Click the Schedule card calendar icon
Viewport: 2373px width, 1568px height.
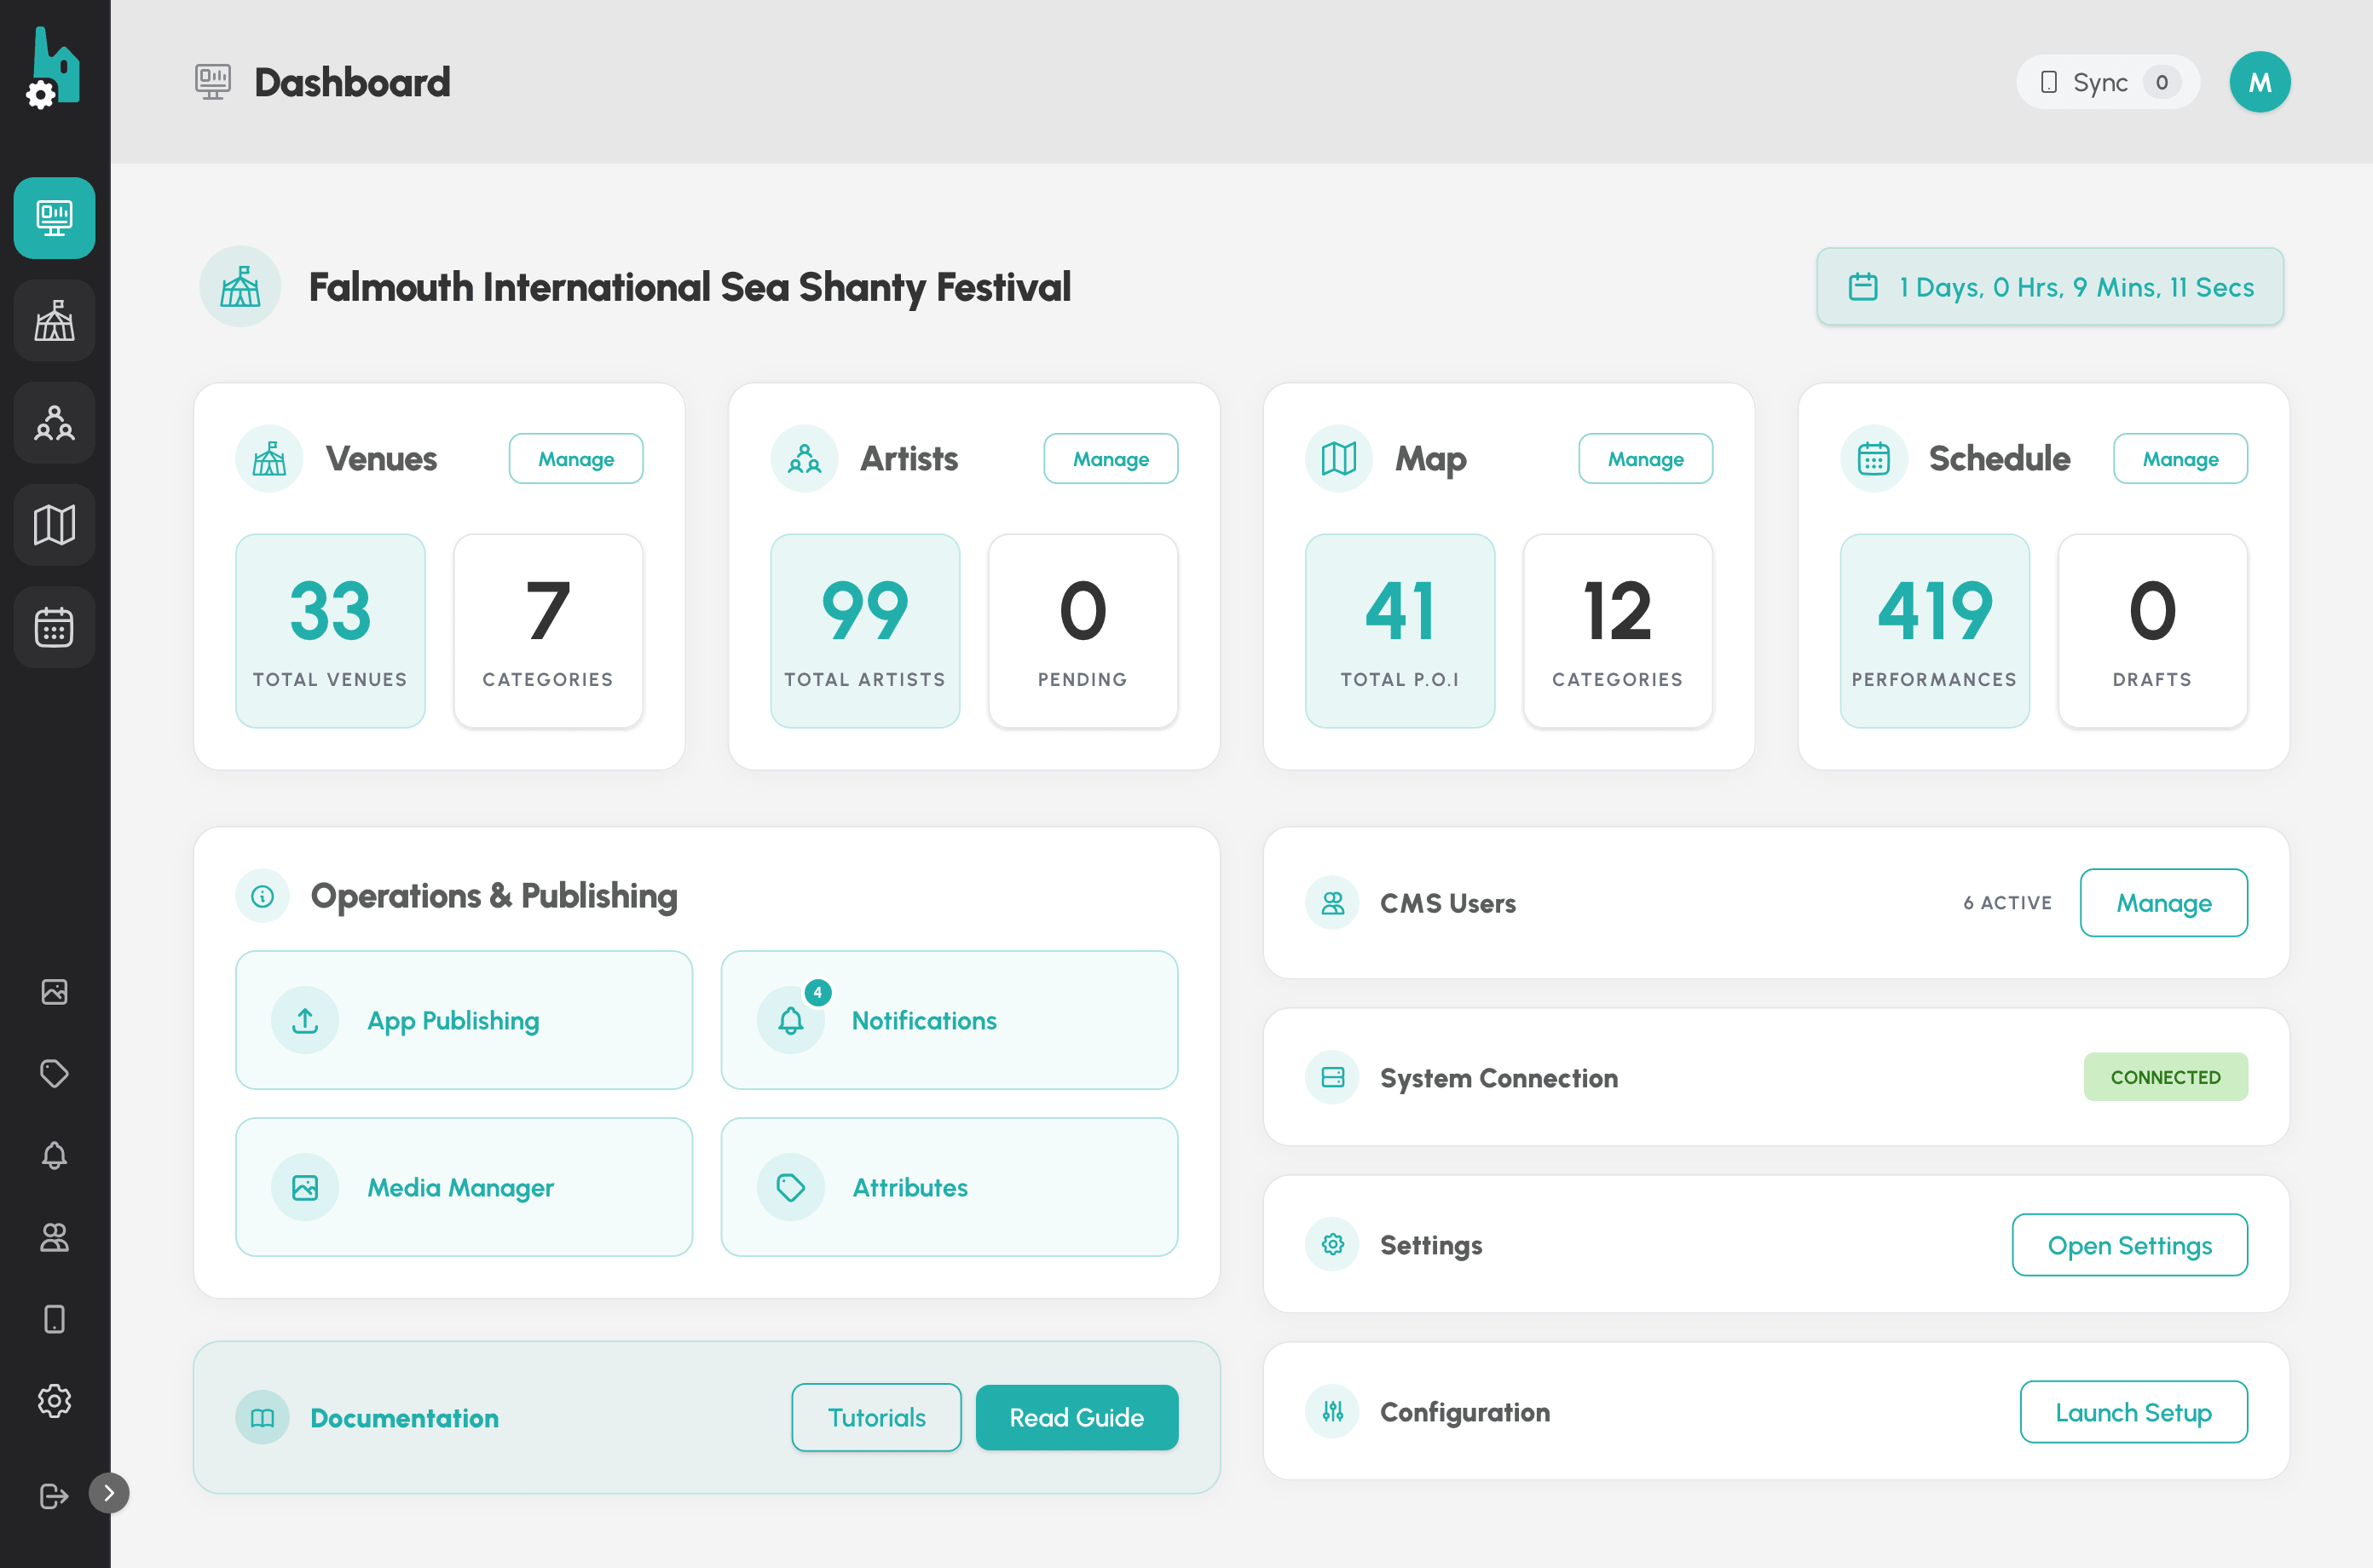click(1874, 459)
